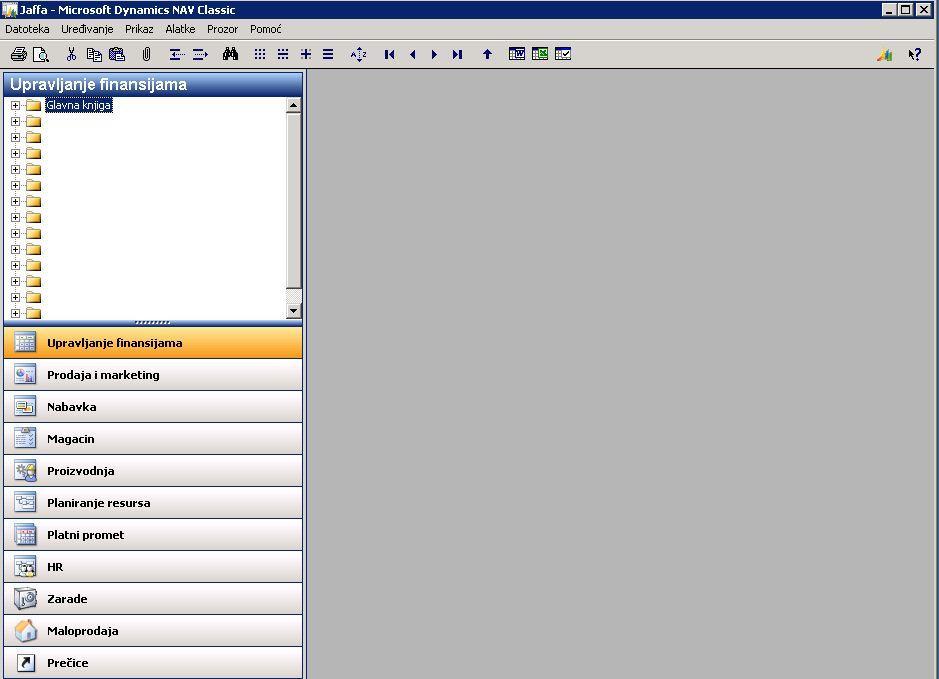Close the Dynamics NAV window
939x679 pixels.
click(x=924, y=10)
